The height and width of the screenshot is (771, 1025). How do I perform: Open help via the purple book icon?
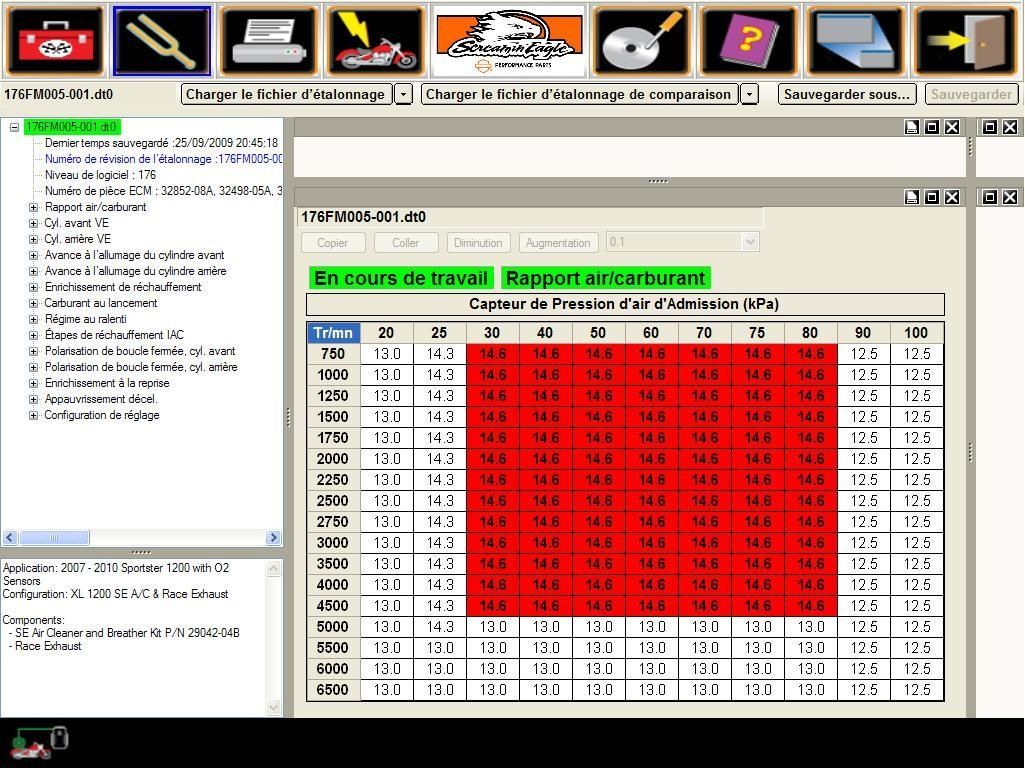pyautogui.click(x=747, y=40)
